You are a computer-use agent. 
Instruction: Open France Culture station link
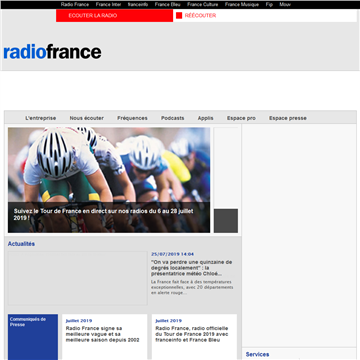tap(203, 5)
